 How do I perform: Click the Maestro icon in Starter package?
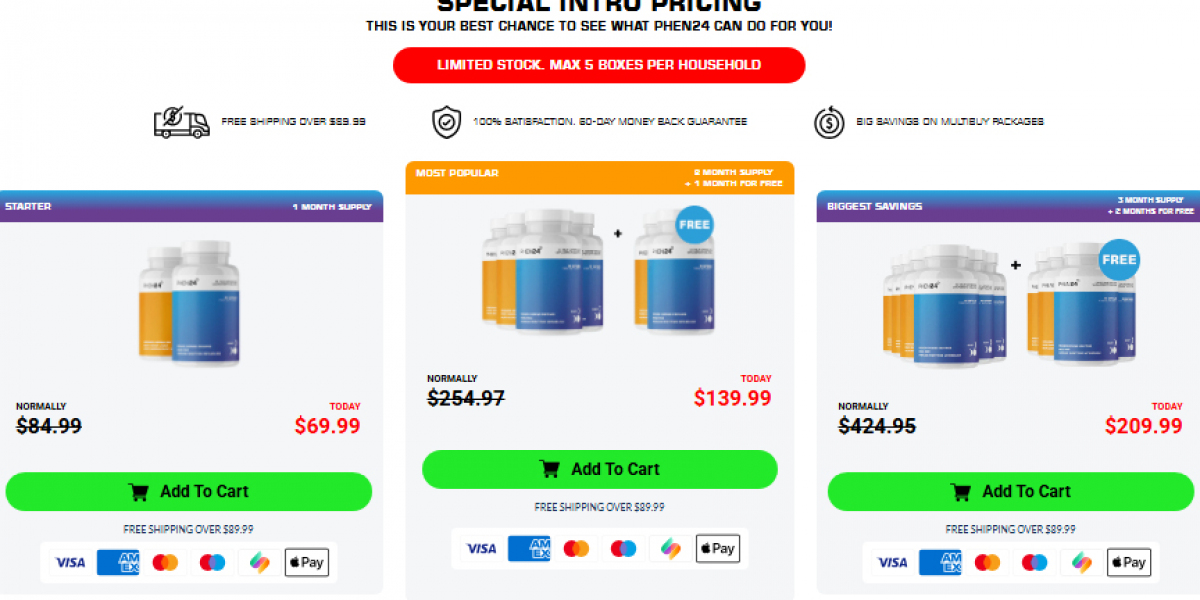coord(212,562)
